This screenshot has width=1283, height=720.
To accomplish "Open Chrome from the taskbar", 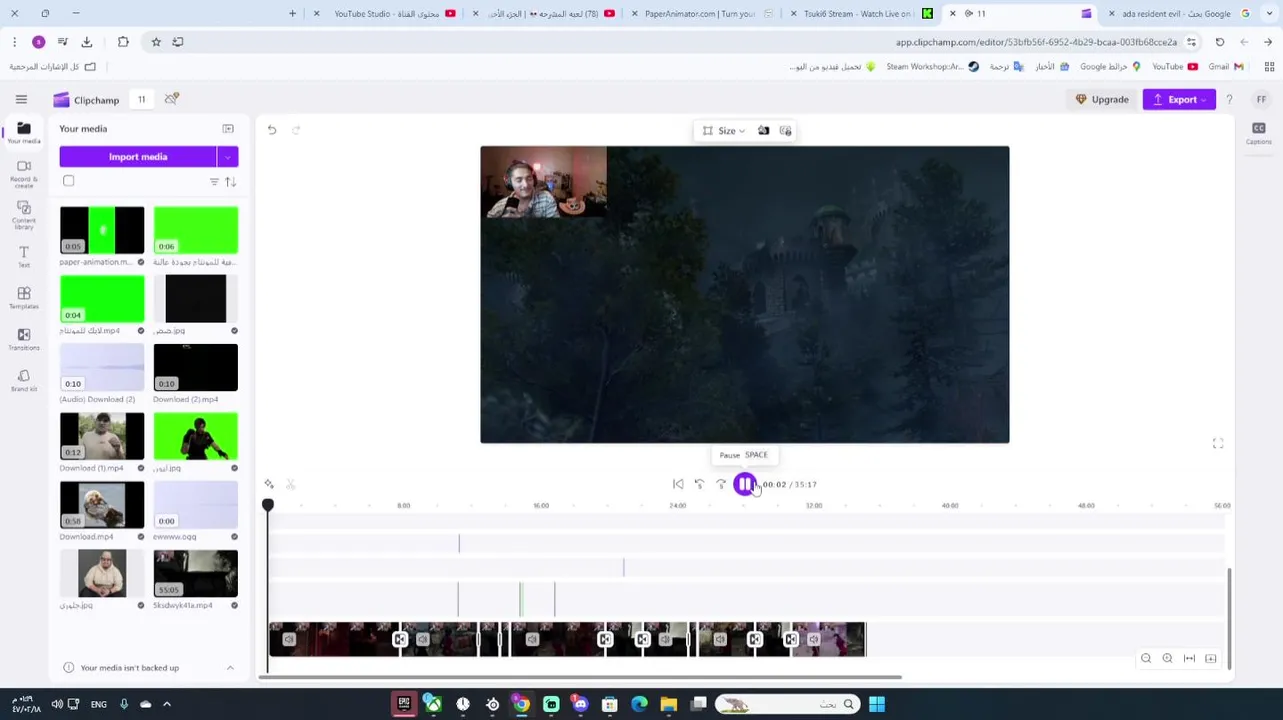I will [x=522, y=704].
